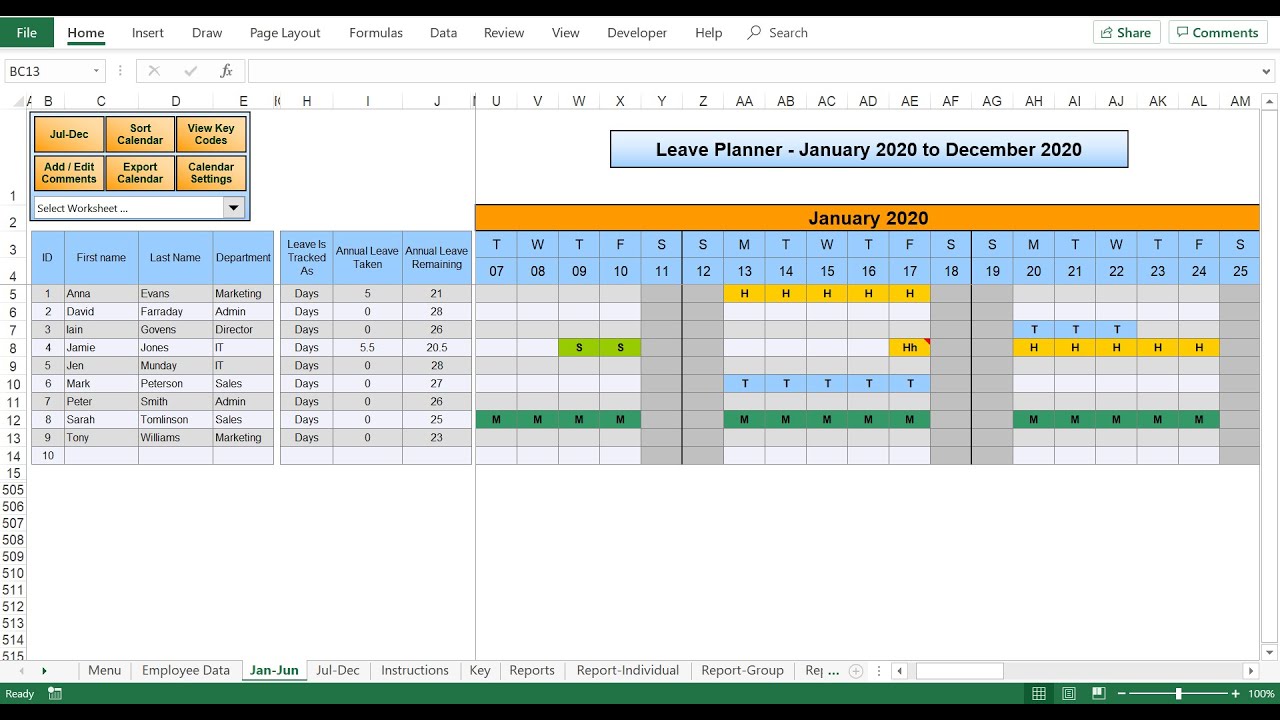Switch to Page Break Preview icon
1280x720 pixels.
(1098, 693)
